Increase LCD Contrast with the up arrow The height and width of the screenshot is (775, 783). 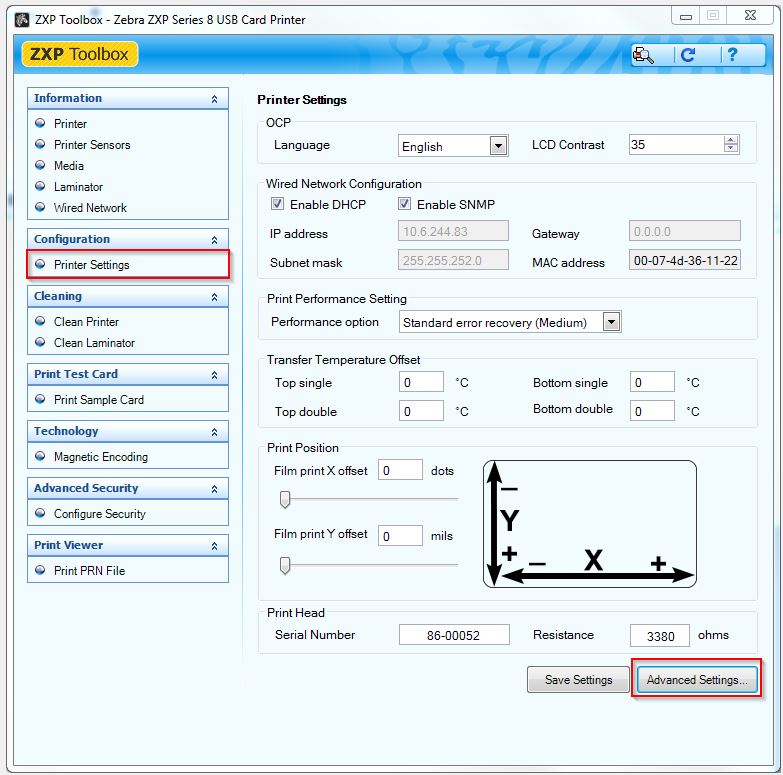pos(731,140)
